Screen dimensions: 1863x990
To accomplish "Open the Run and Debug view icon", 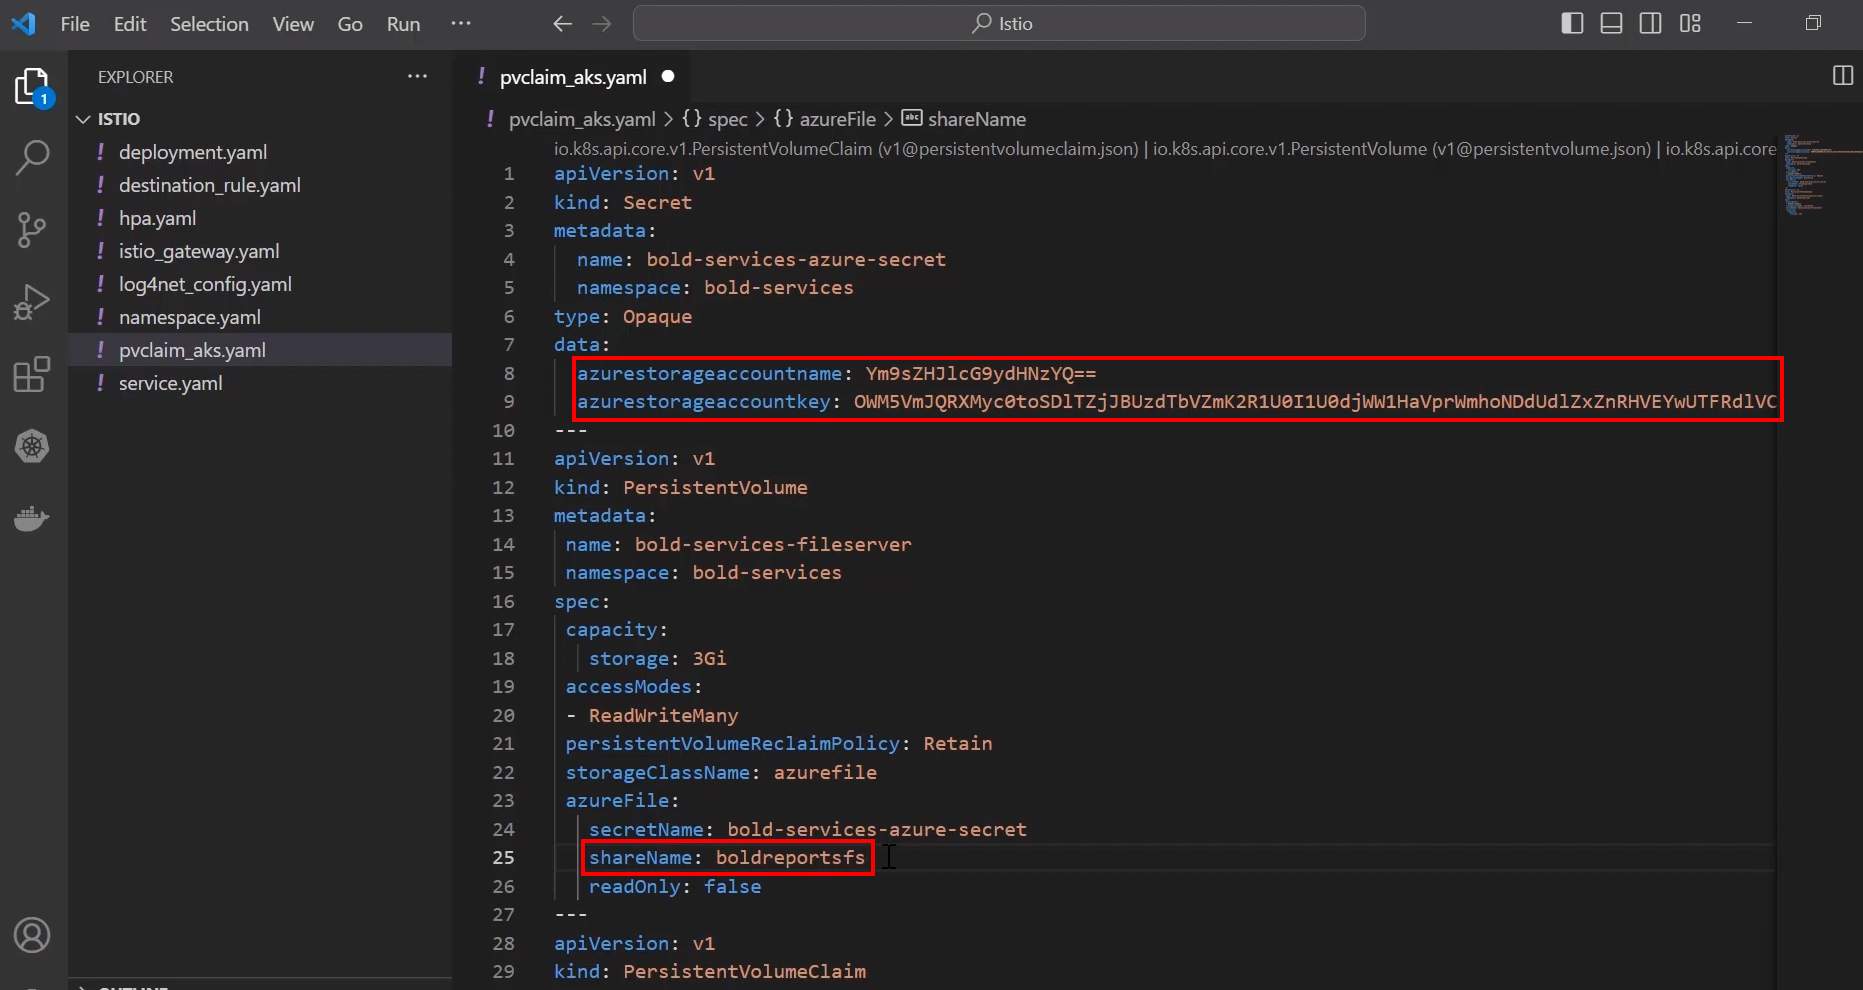I will click(x=32, y=302).
